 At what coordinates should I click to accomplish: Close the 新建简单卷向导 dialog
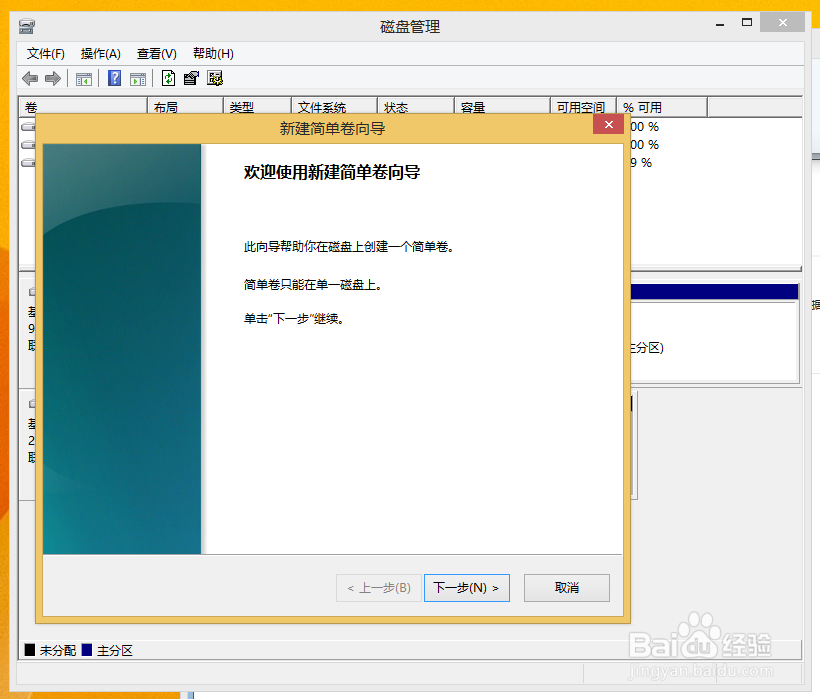(608, 124)
